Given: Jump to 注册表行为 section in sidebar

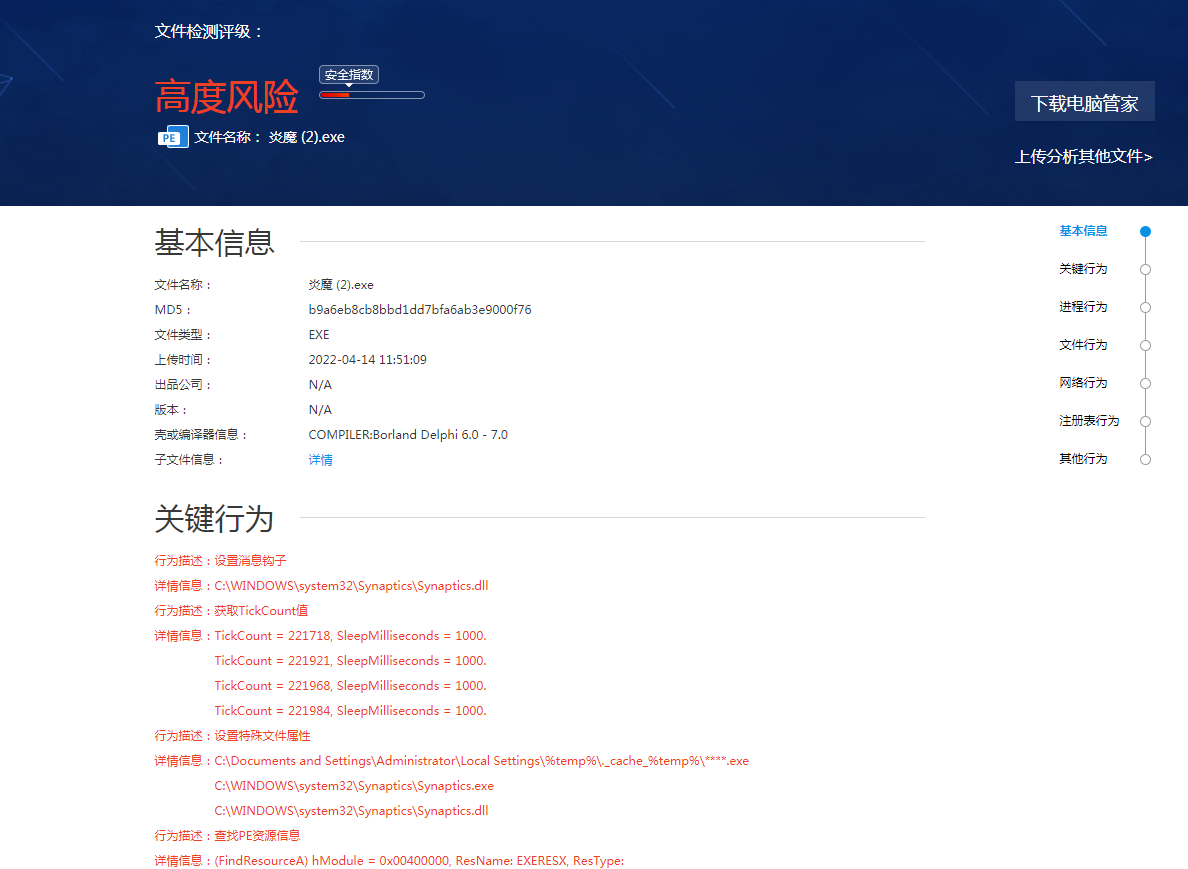Looking at the screenshot, I should 1089,420.
